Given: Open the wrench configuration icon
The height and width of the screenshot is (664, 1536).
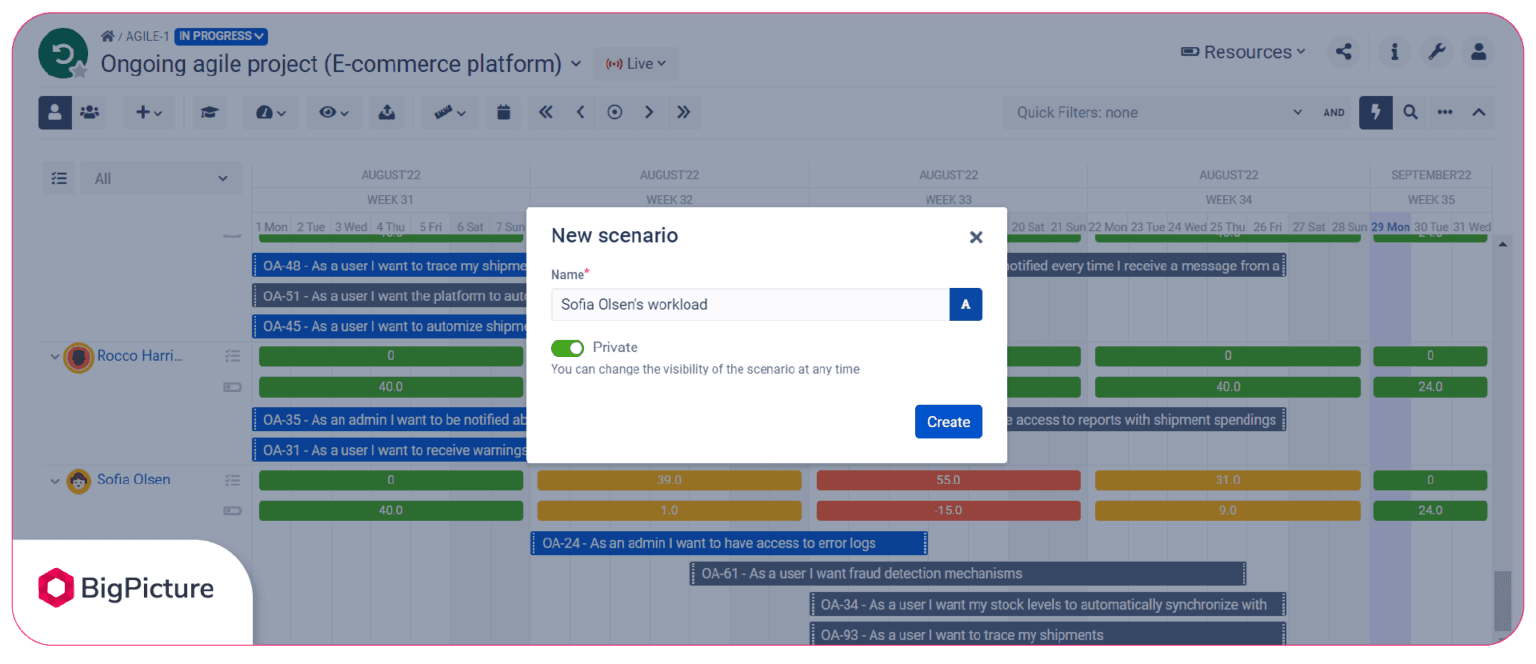Looking at the screenshot, I should [1437, 52].
